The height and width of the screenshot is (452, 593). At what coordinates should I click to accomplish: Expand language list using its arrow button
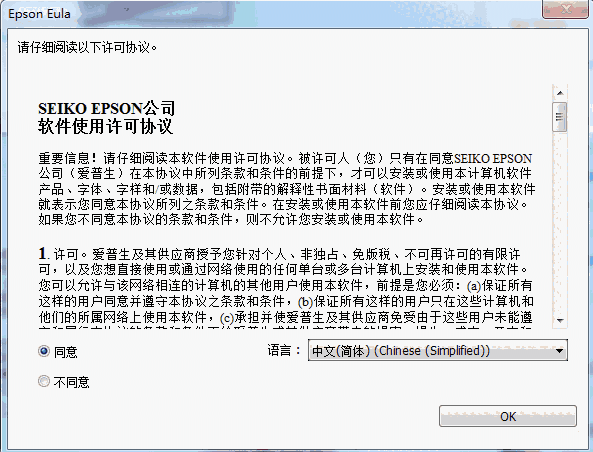point(559,351)
